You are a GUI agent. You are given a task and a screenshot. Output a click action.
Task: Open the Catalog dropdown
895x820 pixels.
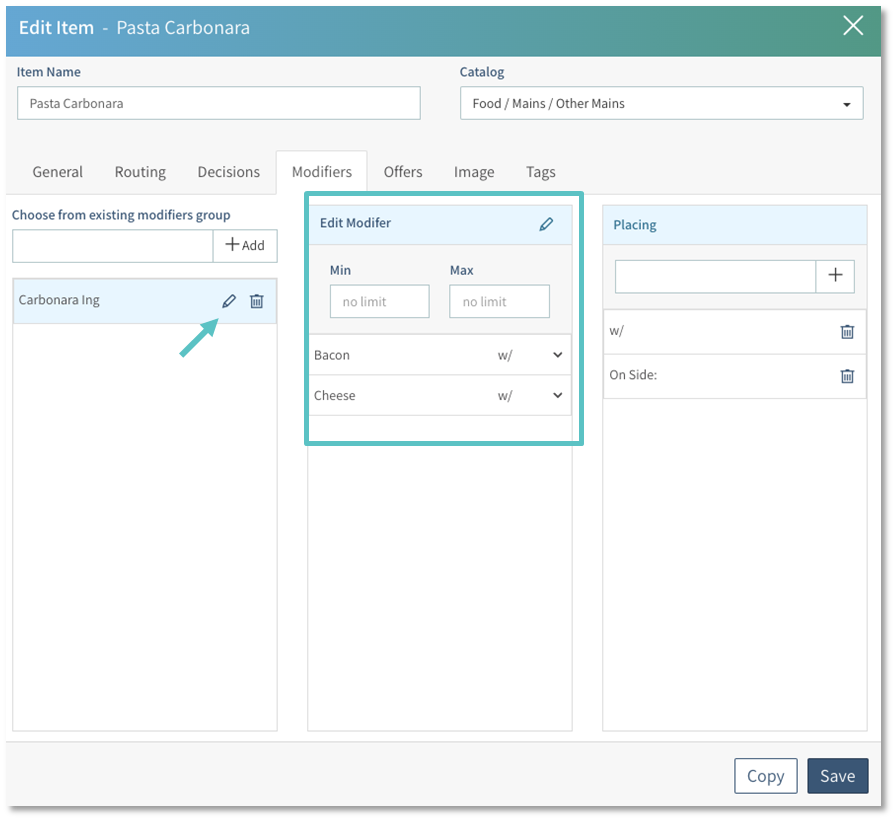tap(661, 103)
